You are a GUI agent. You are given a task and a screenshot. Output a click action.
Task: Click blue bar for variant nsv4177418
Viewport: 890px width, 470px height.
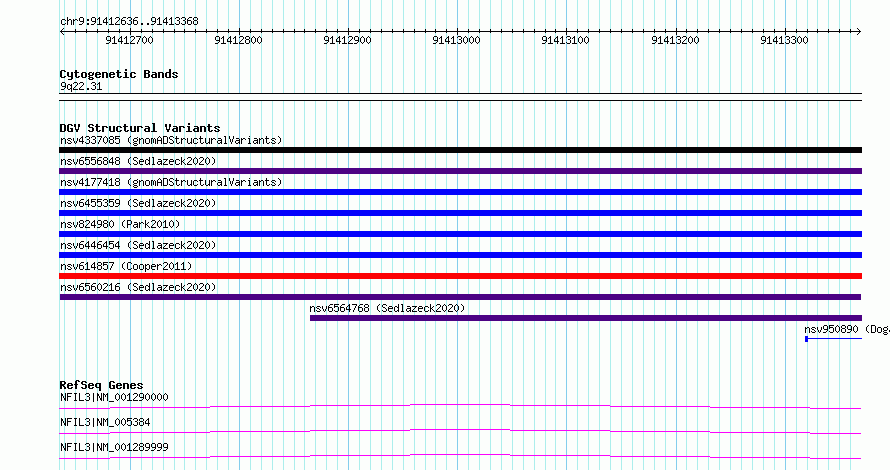point(460,192)
